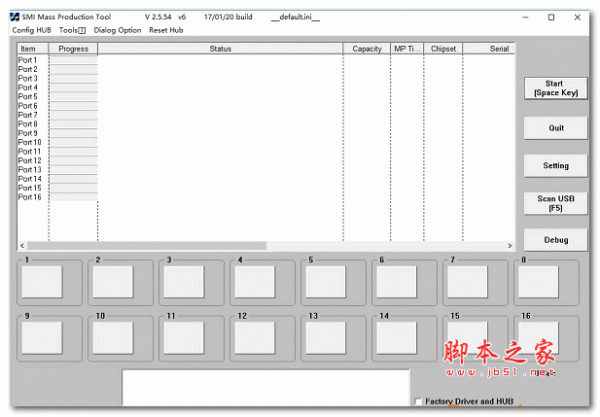Click the Port 8 progress bar
The image size is (600, 417).
pyautogui.click(x=73, y=124)
